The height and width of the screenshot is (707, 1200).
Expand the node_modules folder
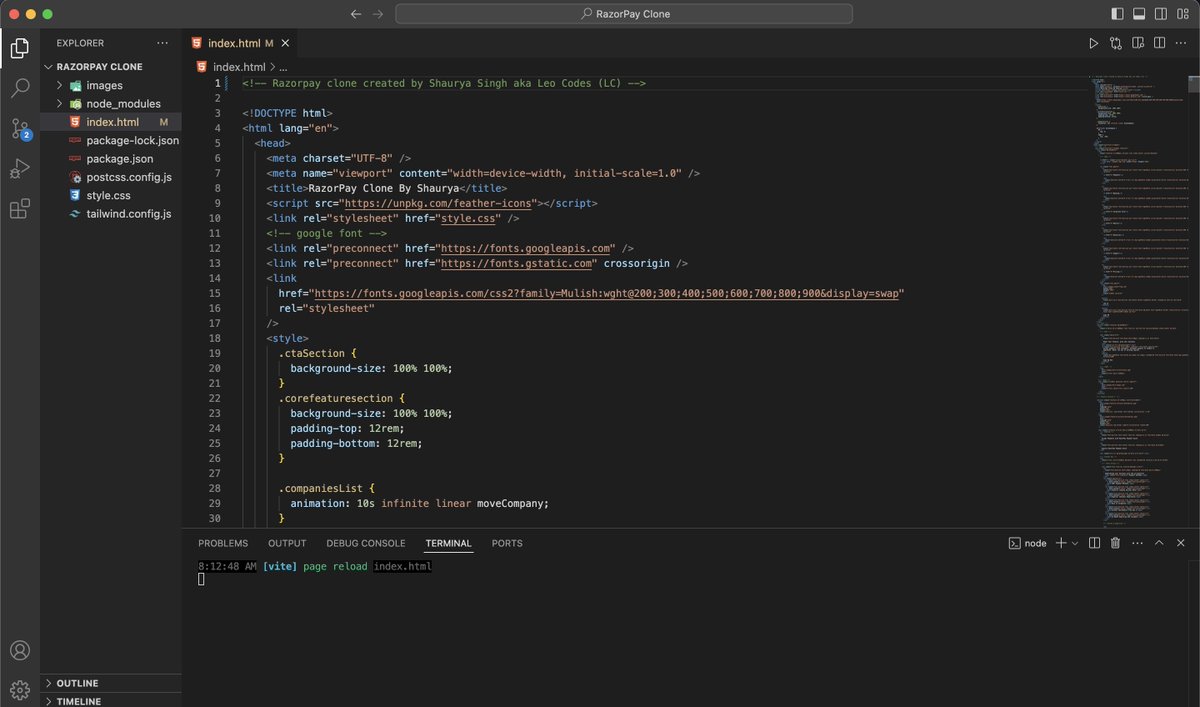coord(111,103)
